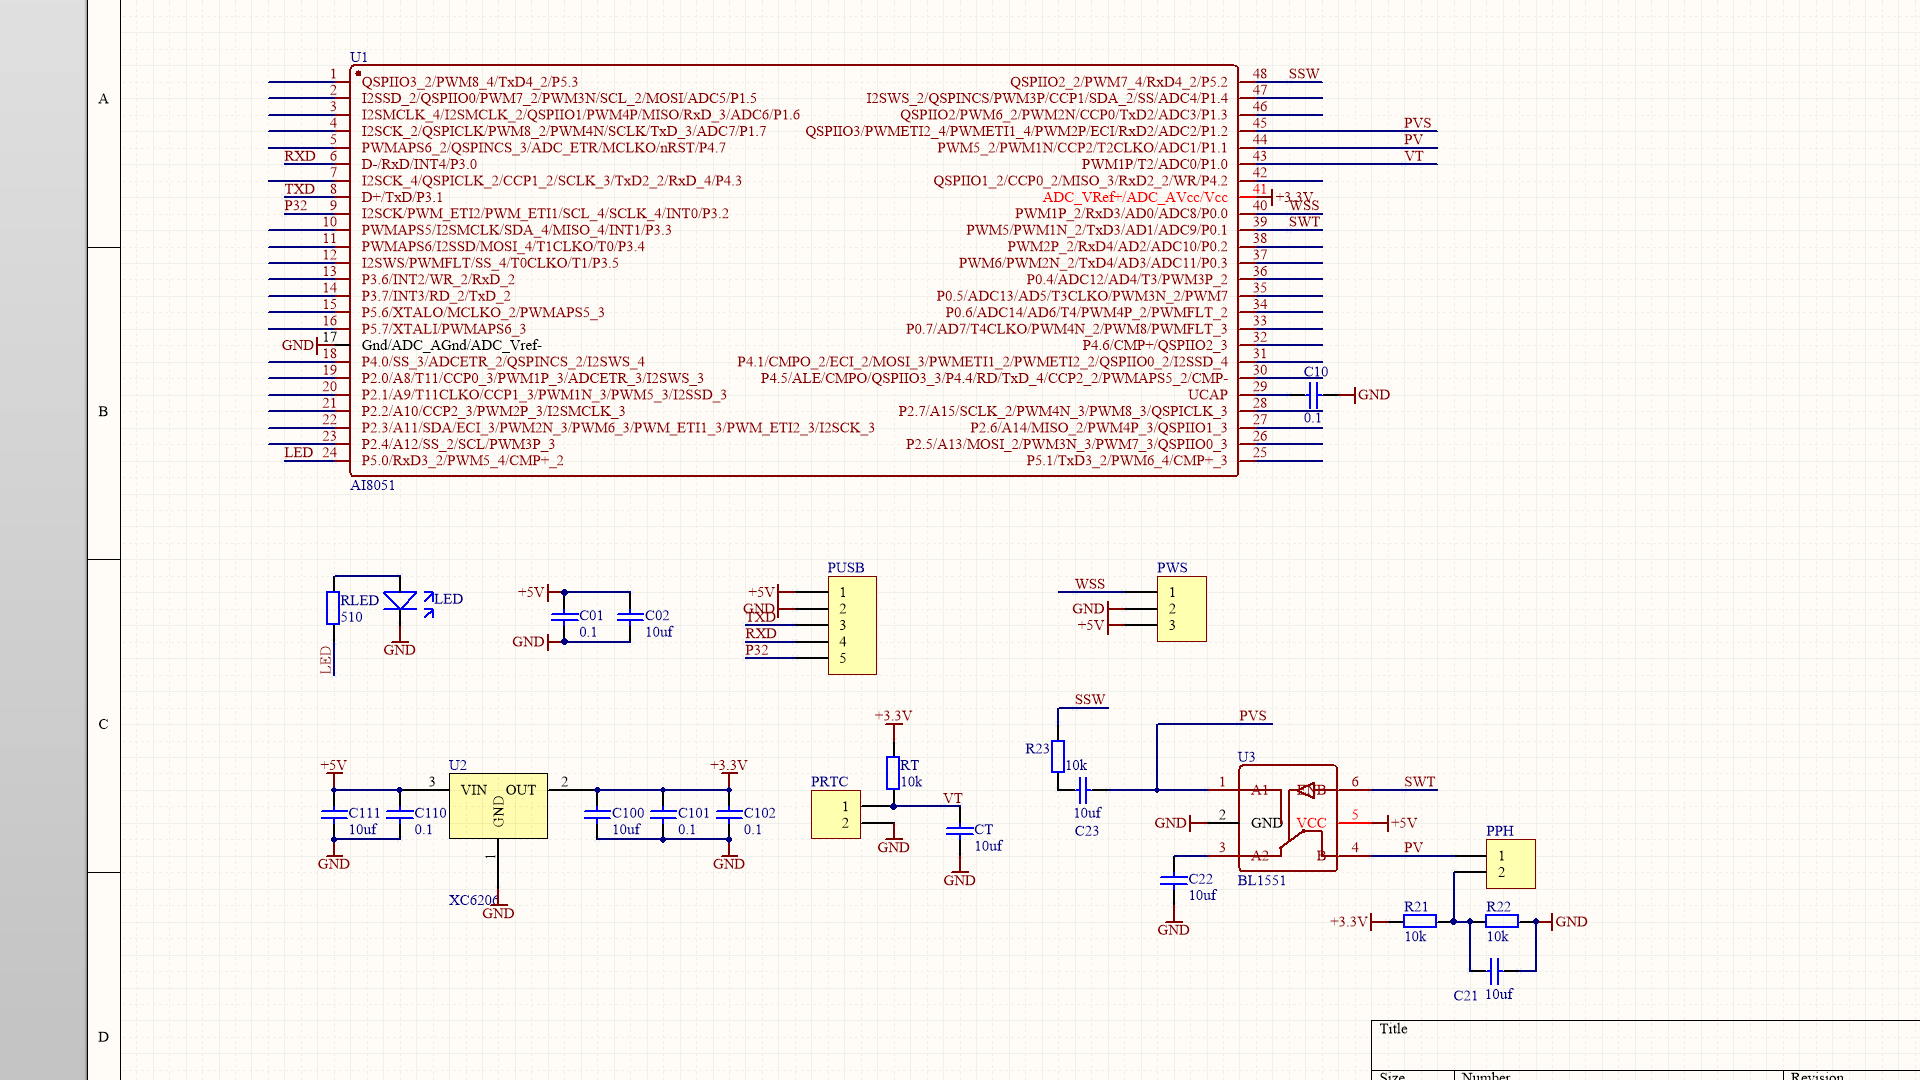Click the PUSB five-pin connector
This screenshot has width=1920, height=1080.
(x=852, y=625)
